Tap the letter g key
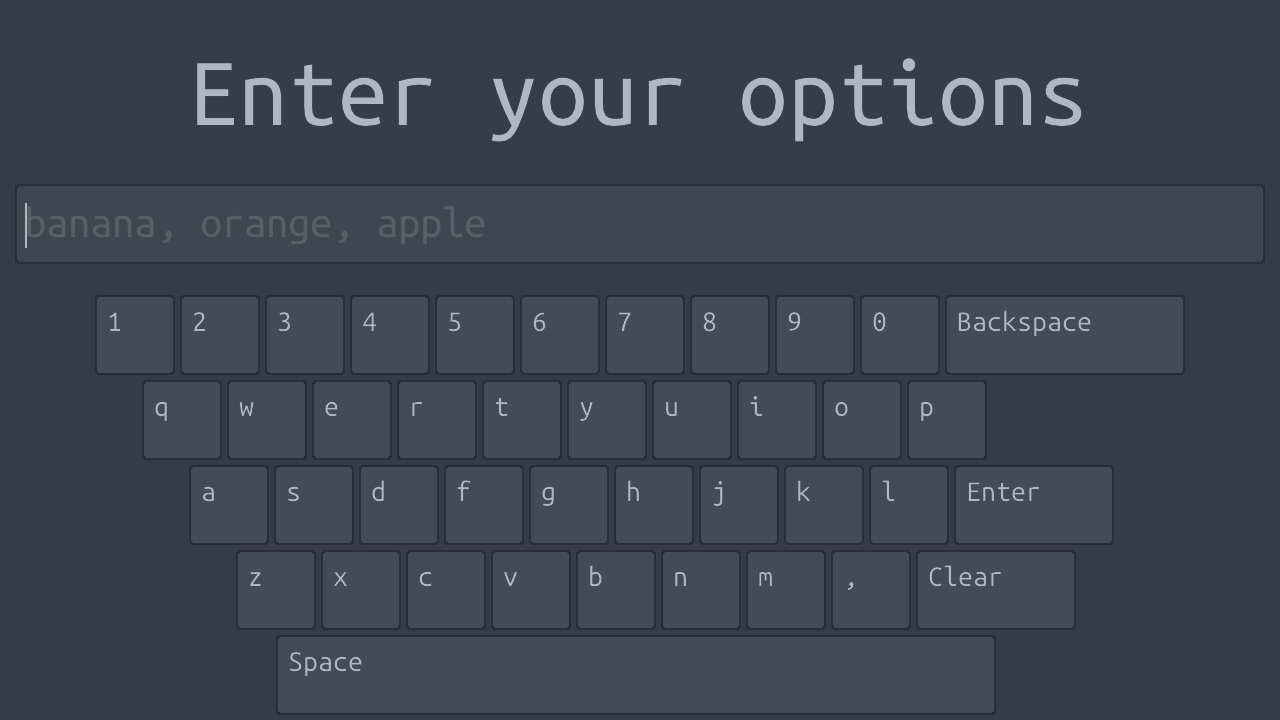This screenshot has height=720, width=1280. tap(569, 505)
